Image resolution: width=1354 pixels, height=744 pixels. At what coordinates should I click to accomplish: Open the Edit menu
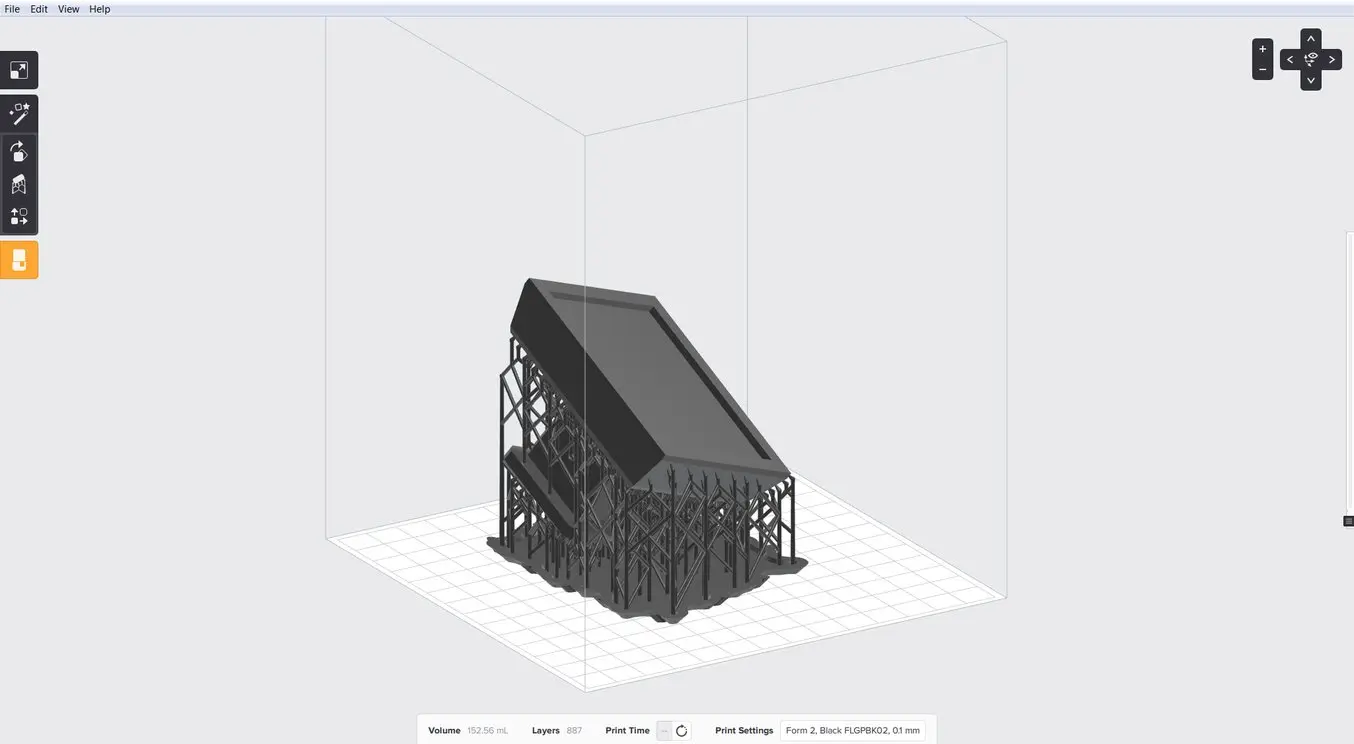[x=39, y=9]
